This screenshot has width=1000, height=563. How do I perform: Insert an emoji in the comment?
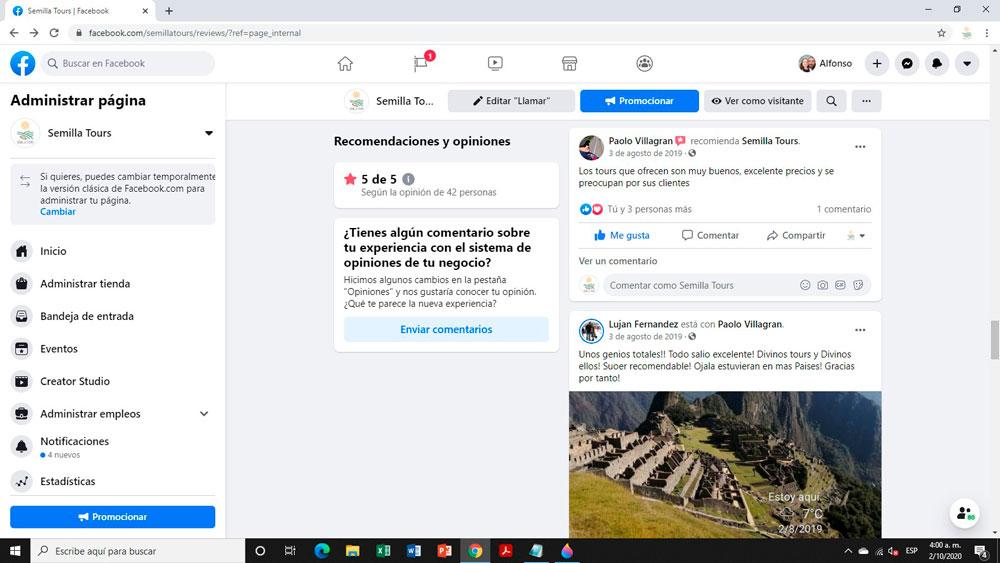pos(805,285)
